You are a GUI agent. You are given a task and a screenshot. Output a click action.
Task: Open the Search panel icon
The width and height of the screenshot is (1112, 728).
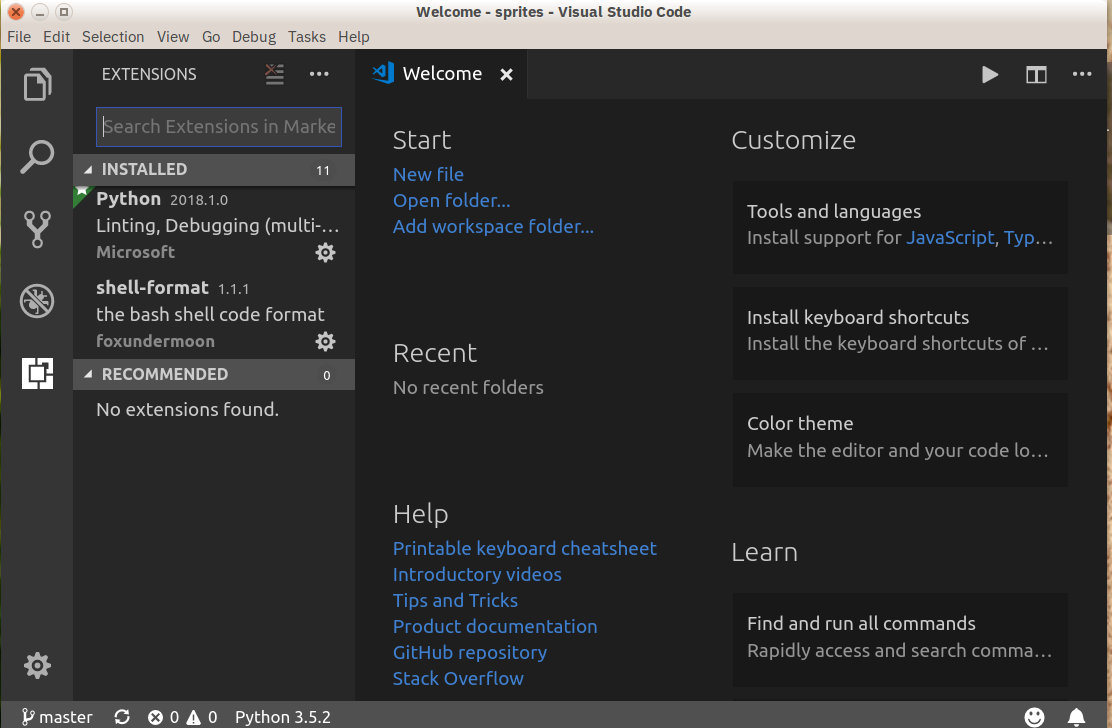(37, 156)
